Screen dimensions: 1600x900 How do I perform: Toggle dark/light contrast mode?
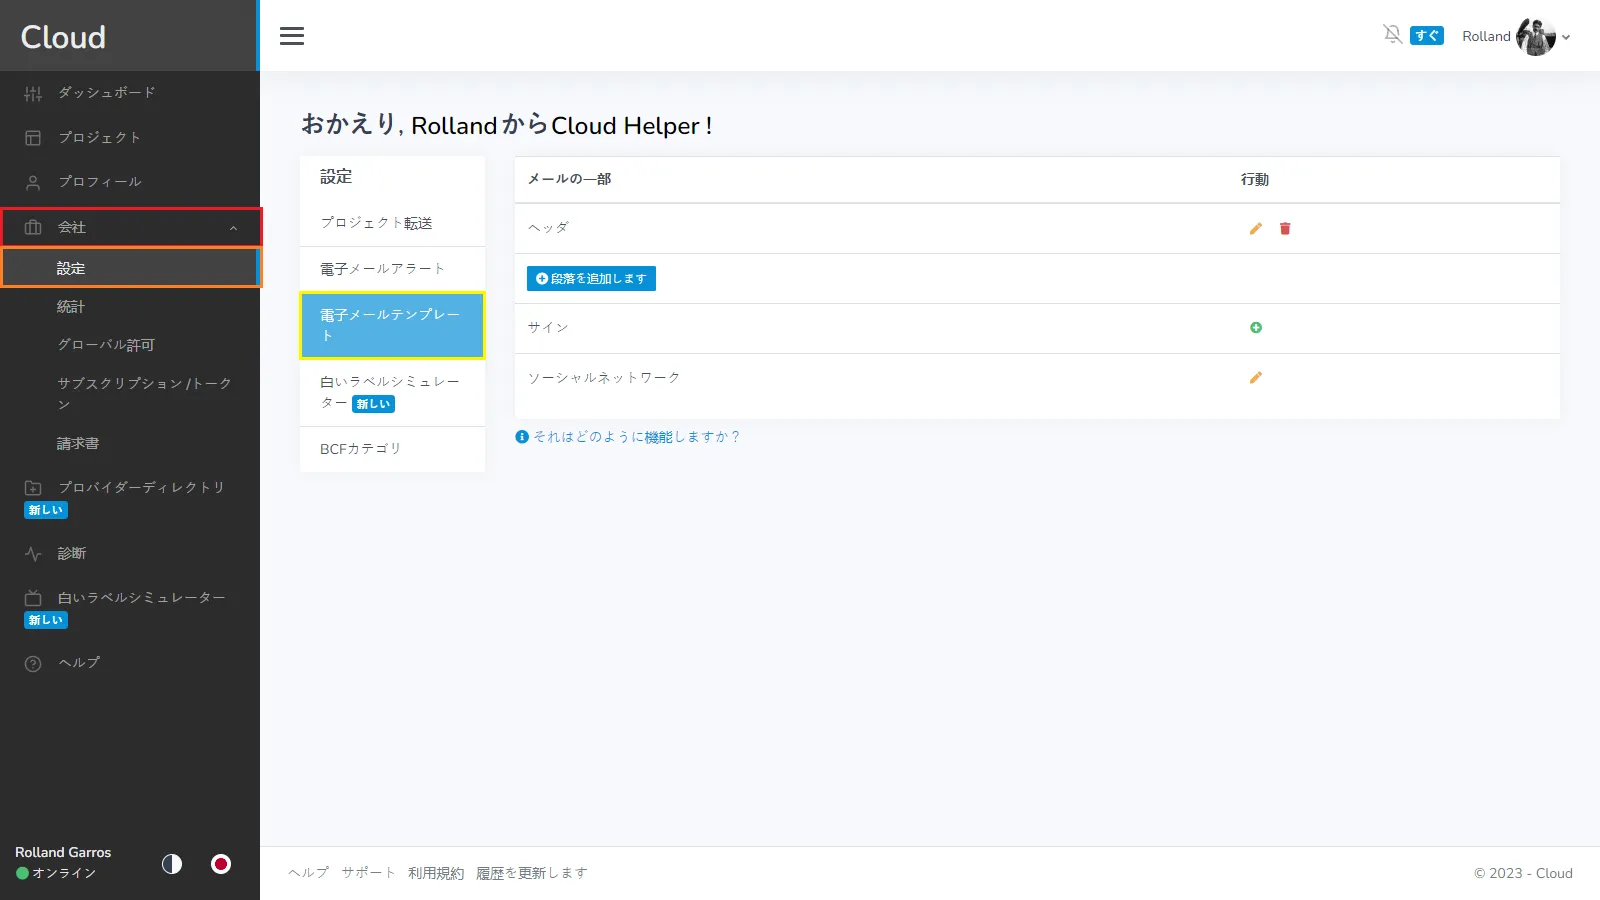[x=172, y=864]
